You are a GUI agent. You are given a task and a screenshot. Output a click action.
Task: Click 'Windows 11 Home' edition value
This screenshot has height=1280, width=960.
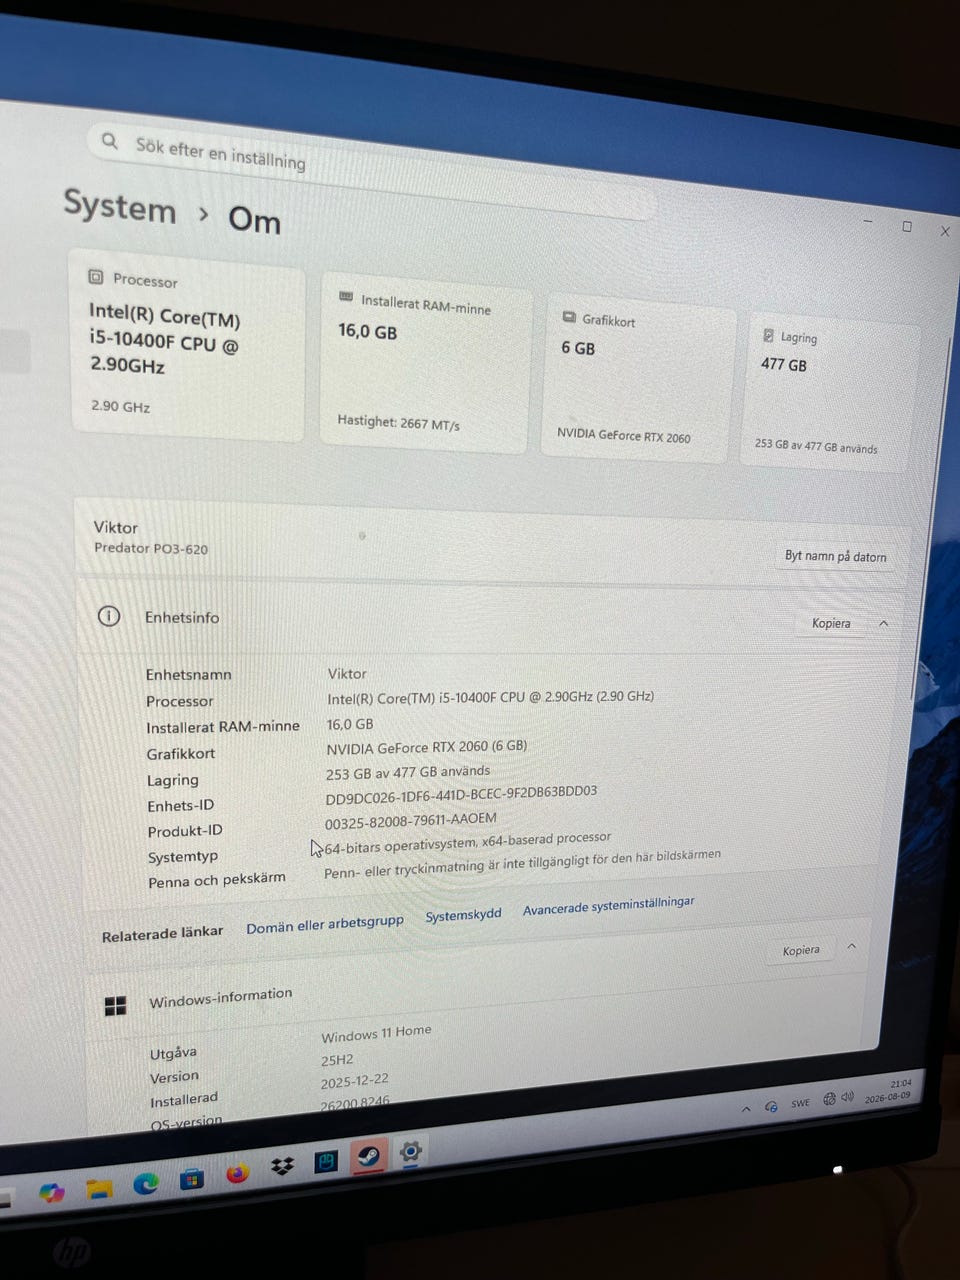pos(376,1033)
